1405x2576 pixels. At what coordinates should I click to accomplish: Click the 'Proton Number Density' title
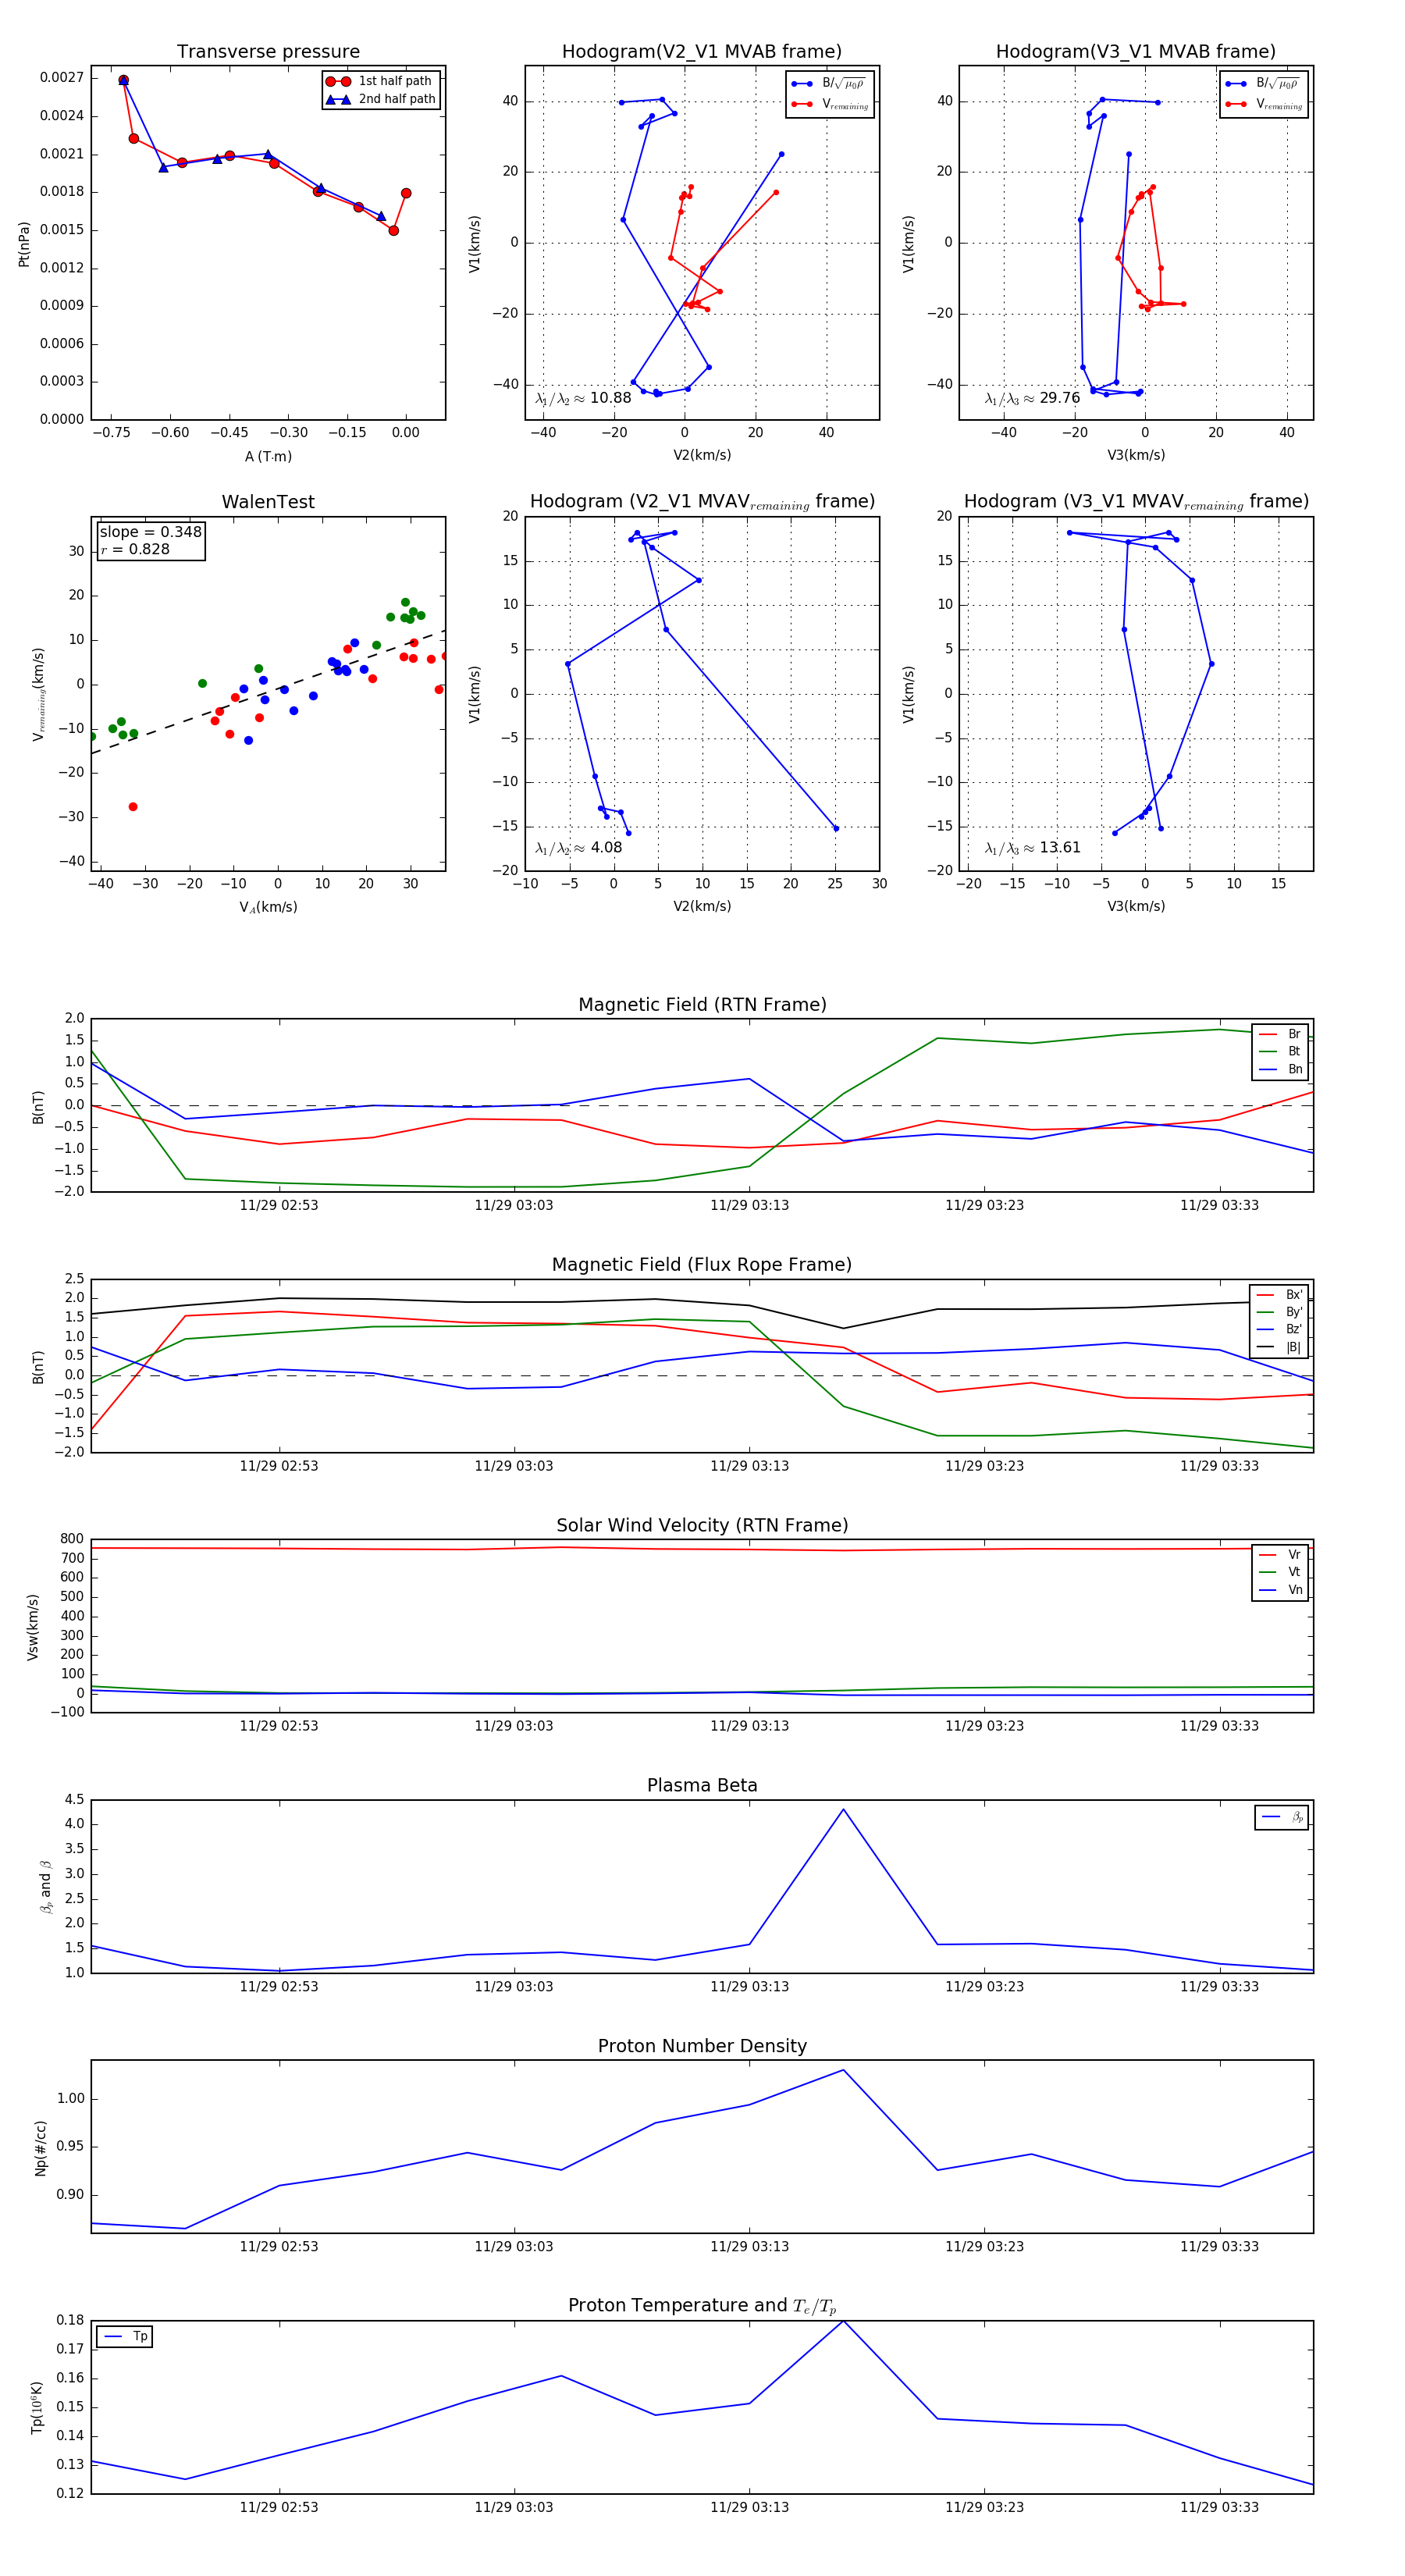point(702,2046)
